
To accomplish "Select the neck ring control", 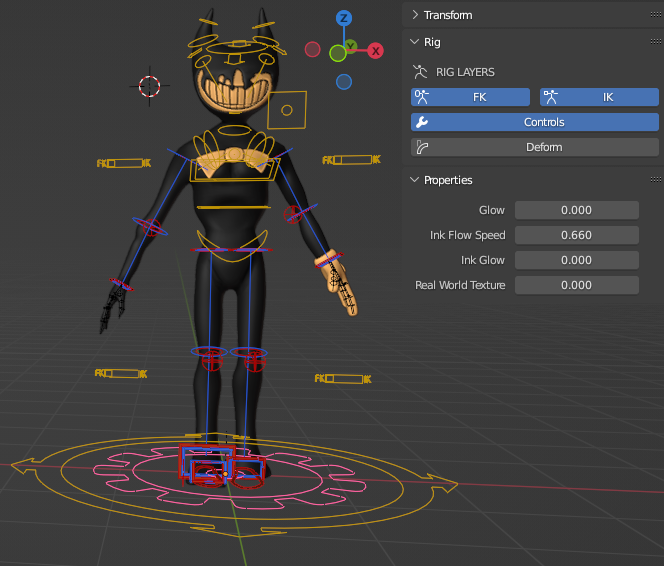I will [x=235, y=130].
